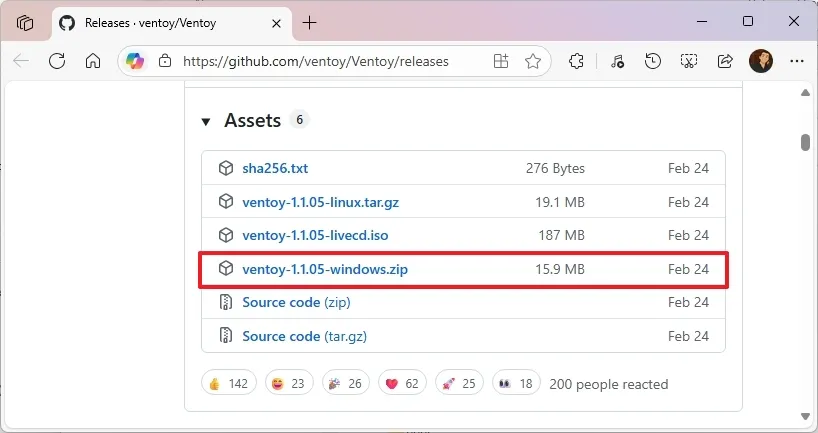Click the 187 MB size text
Image resolution: width=818 pixels, height=433 pixels.
click(561, 235)
